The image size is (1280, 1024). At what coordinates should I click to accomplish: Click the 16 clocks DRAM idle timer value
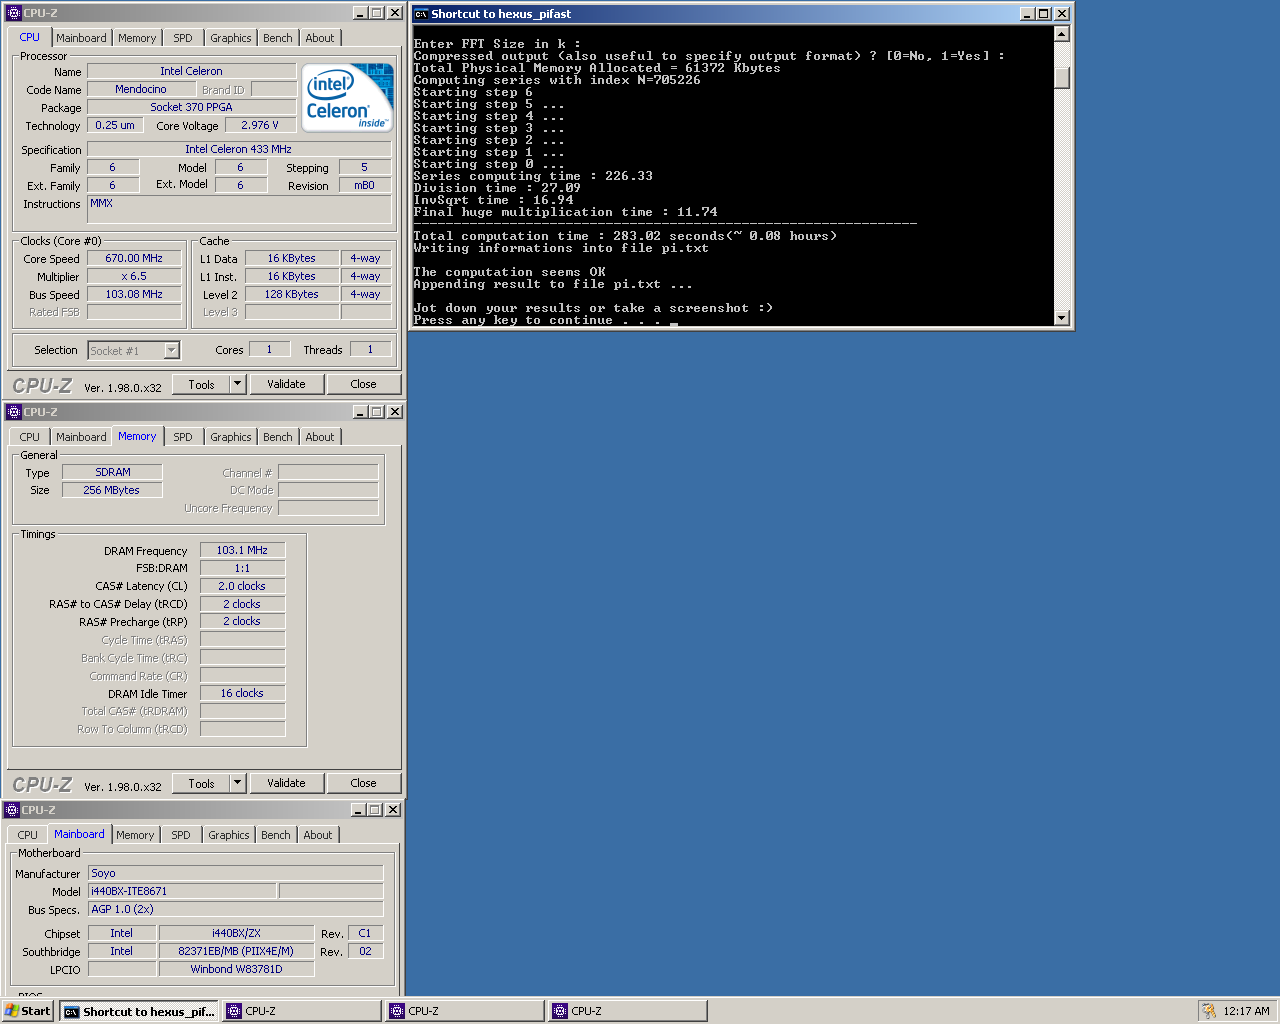point(242,693)
